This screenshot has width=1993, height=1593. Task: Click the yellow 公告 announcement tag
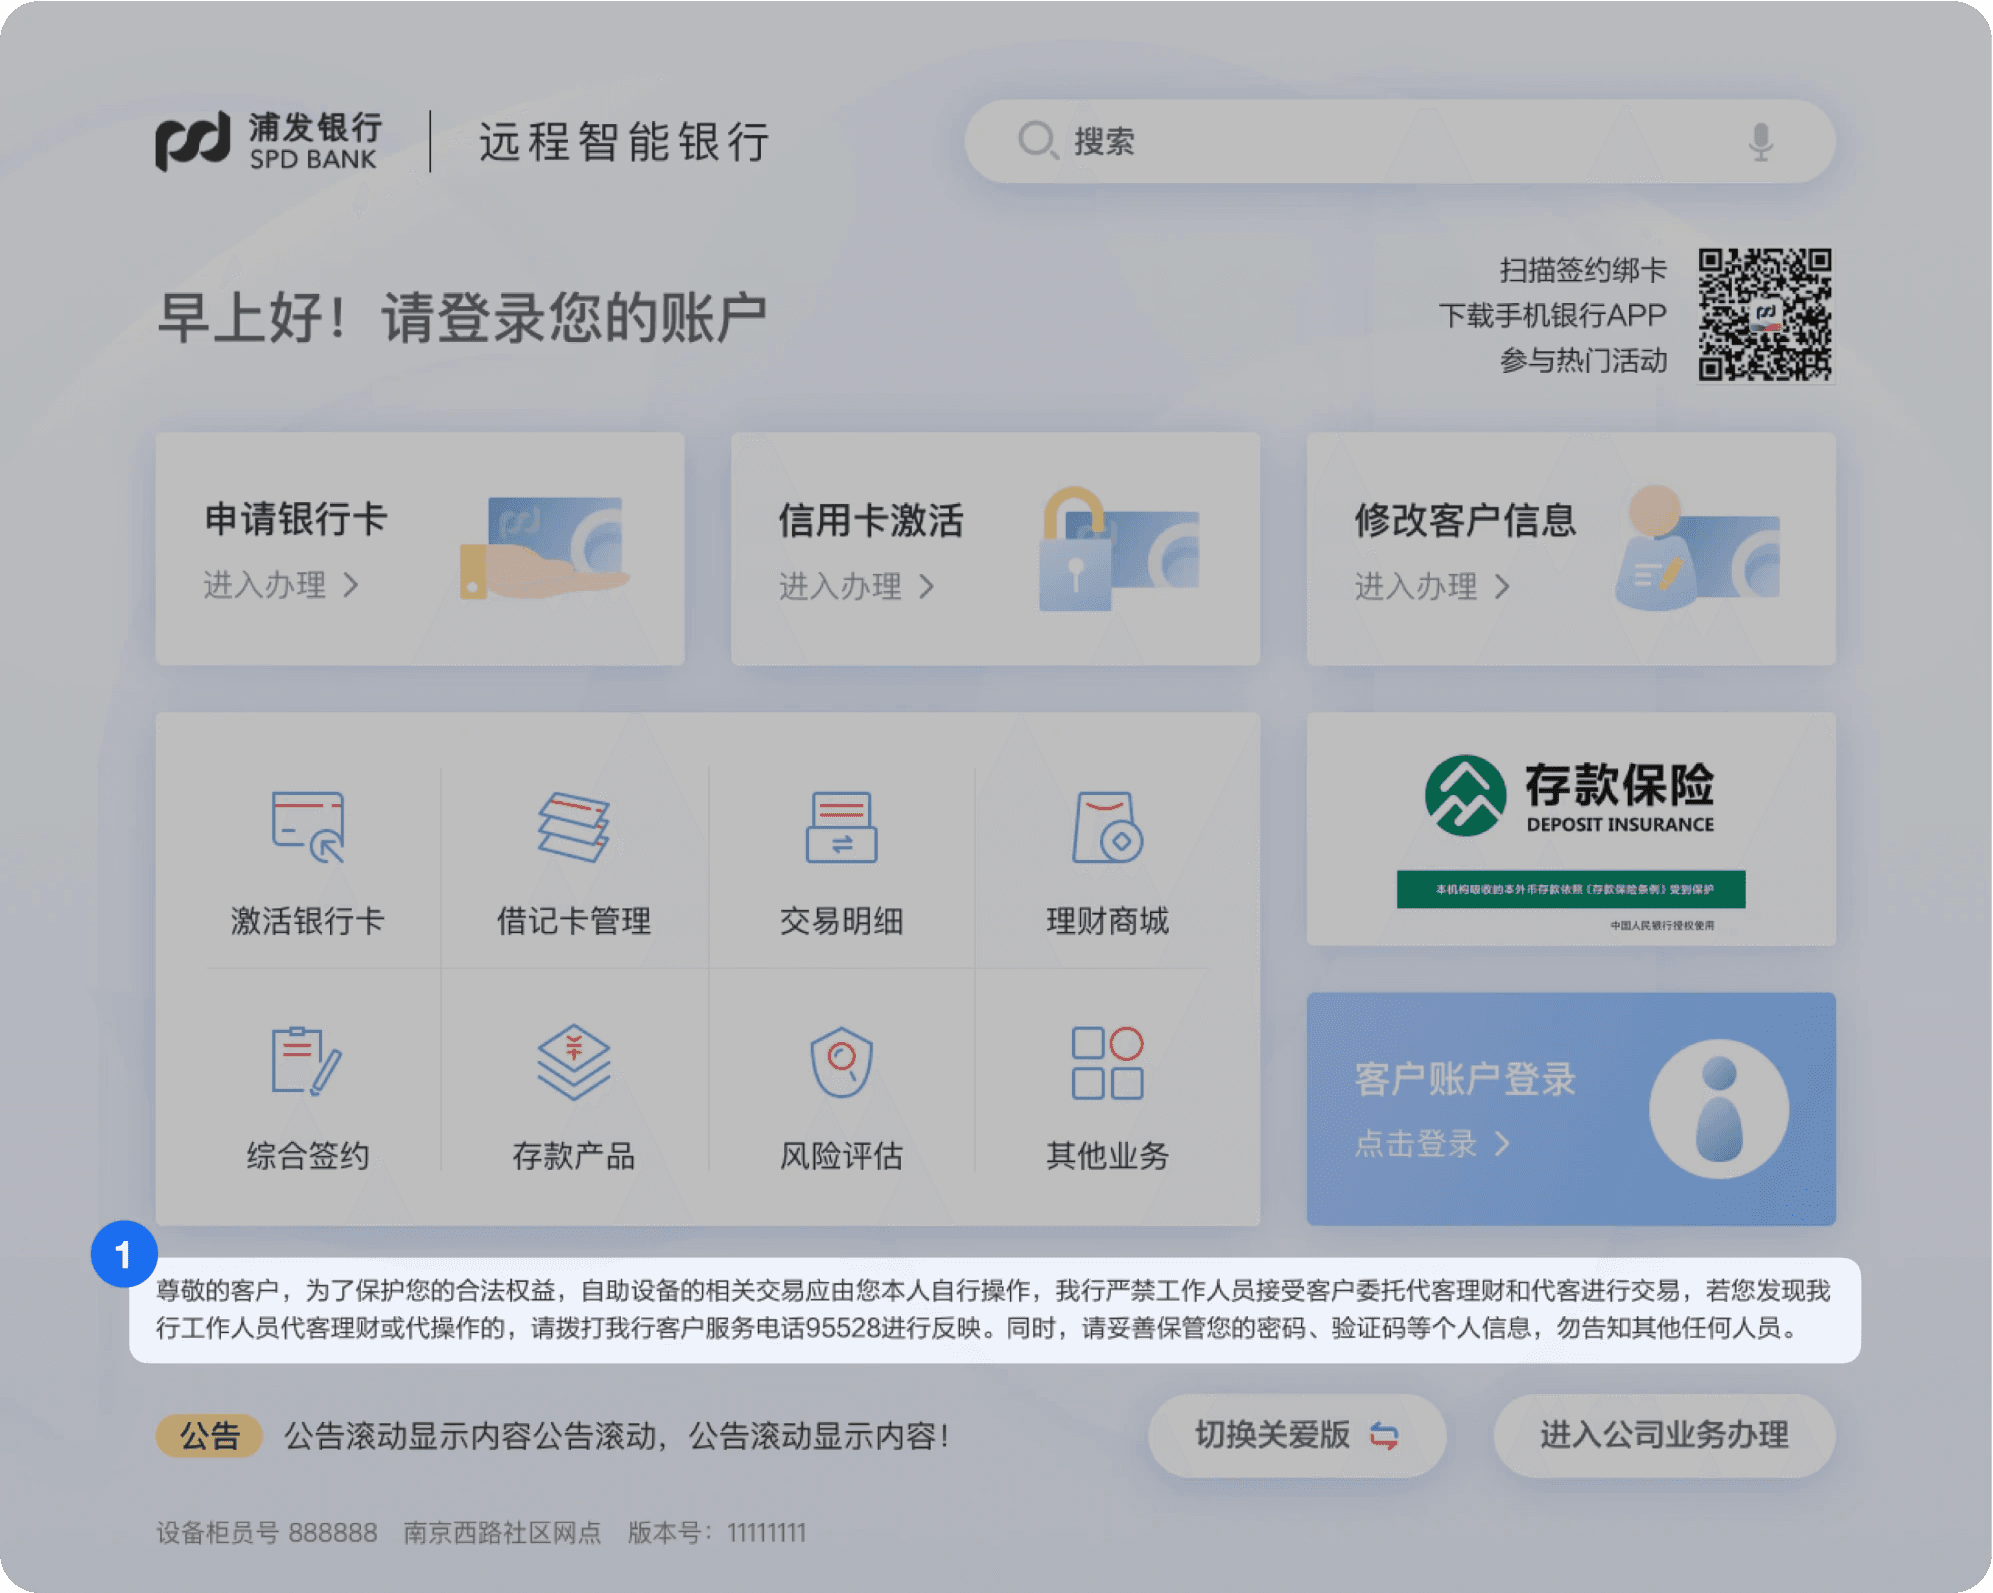click(209, 1436)
